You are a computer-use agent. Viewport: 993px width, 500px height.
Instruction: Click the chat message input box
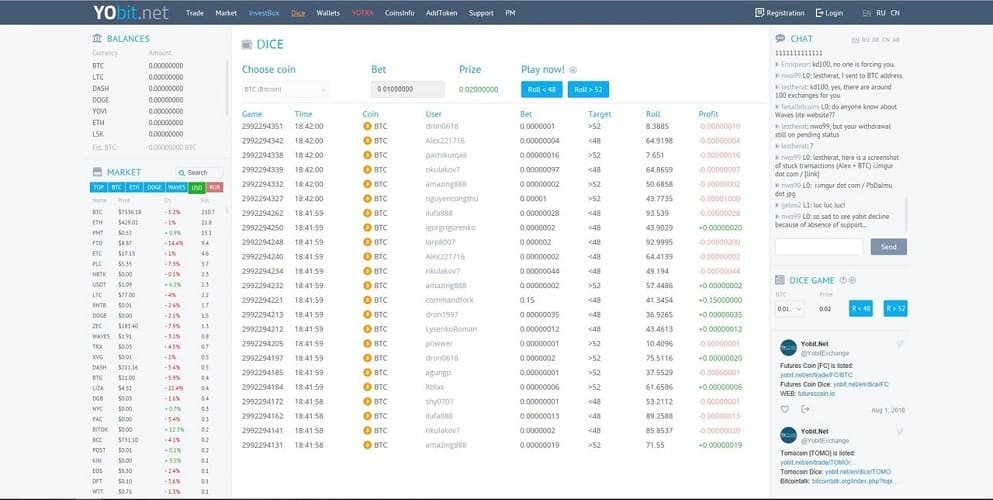click(x=819, y=247)
